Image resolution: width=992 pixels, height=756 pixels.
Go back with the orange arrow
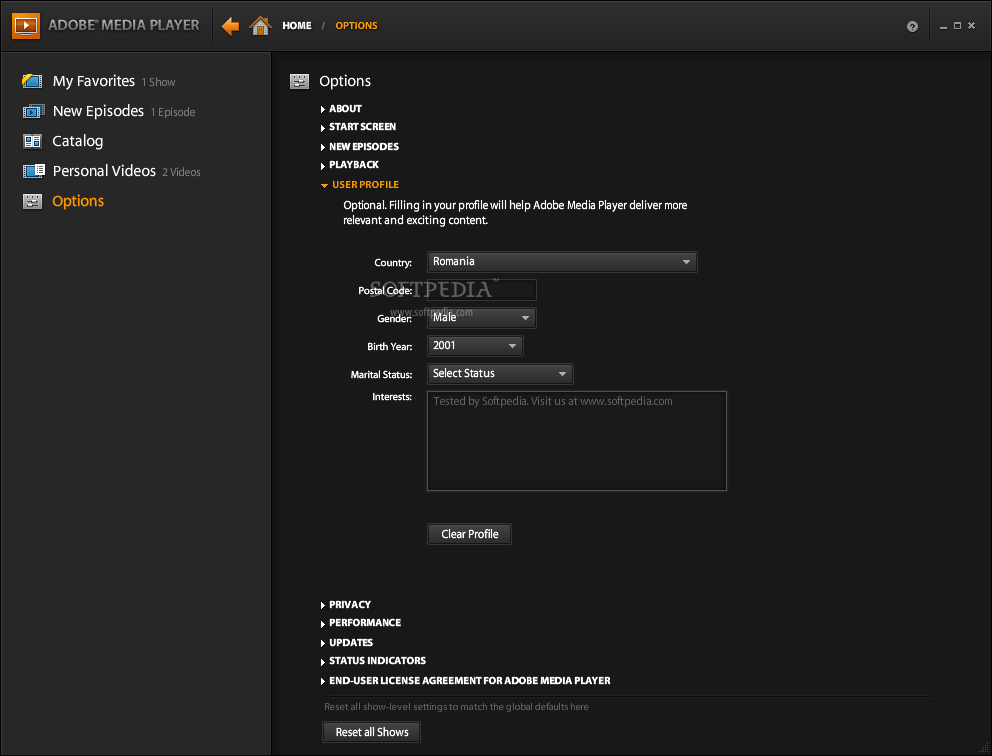pos(230,26)
